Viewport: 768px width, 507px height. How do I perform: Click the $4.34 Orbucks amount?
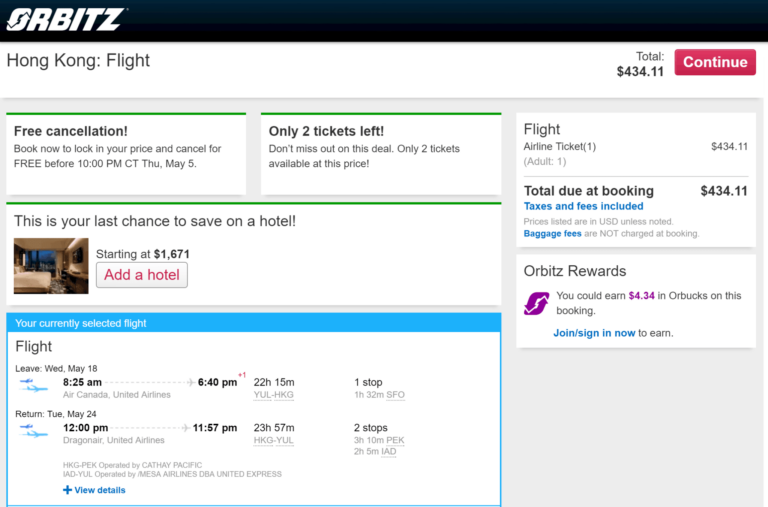pos(641,296)
